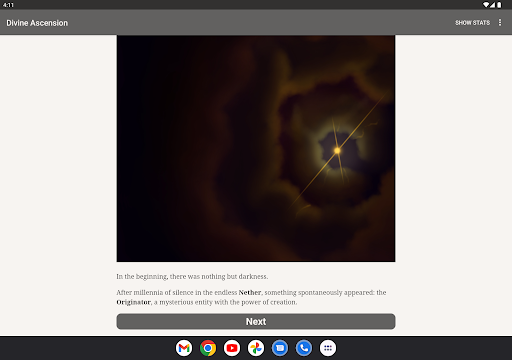Open the all apps drawer icon
The width and height of the screenshot is (512, 360).
pyautogui.click(x=328, y=348)
